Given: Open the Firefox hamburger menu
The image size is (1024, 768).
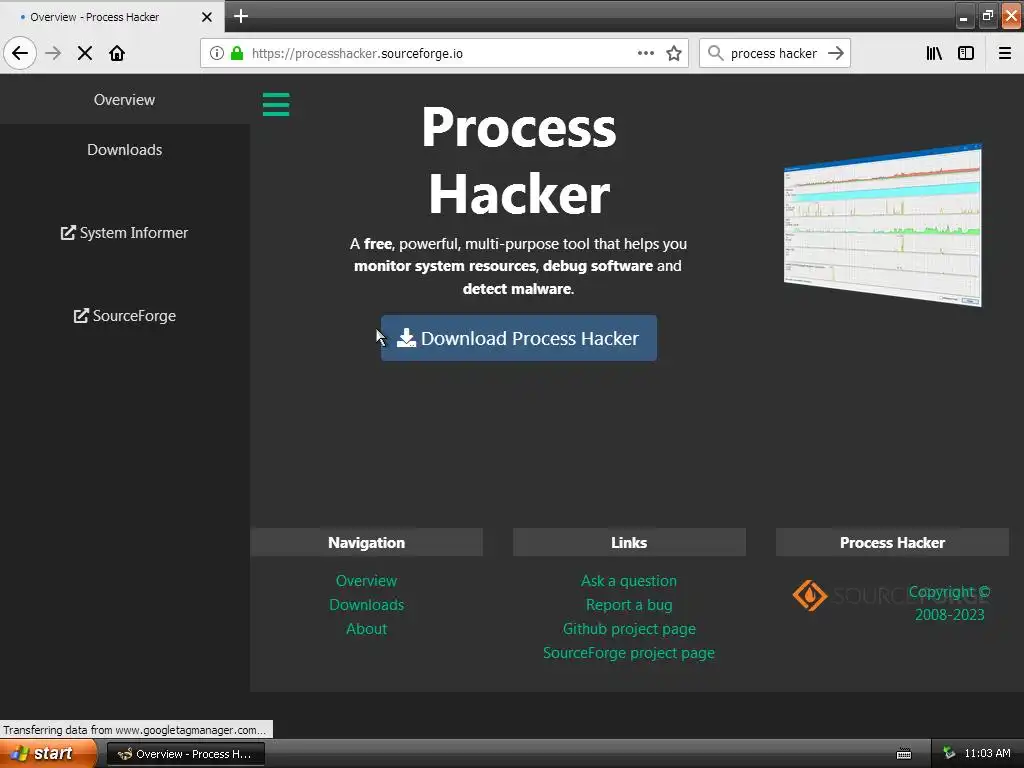Looking at the screenshot, I should (1005, 53).
